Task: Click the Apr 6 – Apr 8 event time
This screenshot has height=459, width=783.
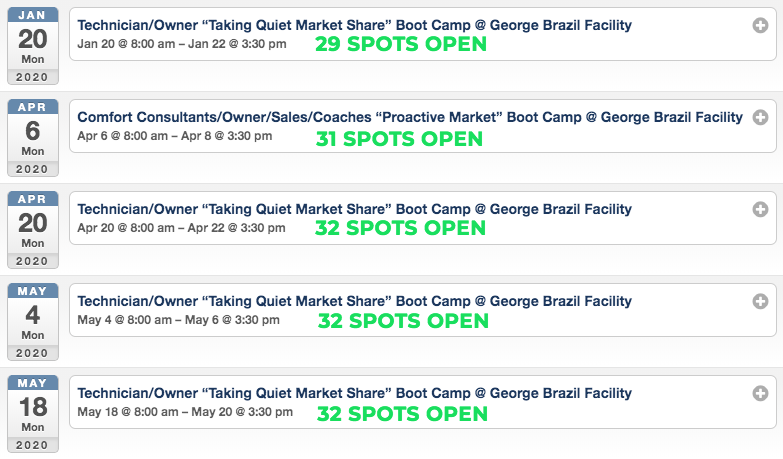Action: tap(175, 136)
